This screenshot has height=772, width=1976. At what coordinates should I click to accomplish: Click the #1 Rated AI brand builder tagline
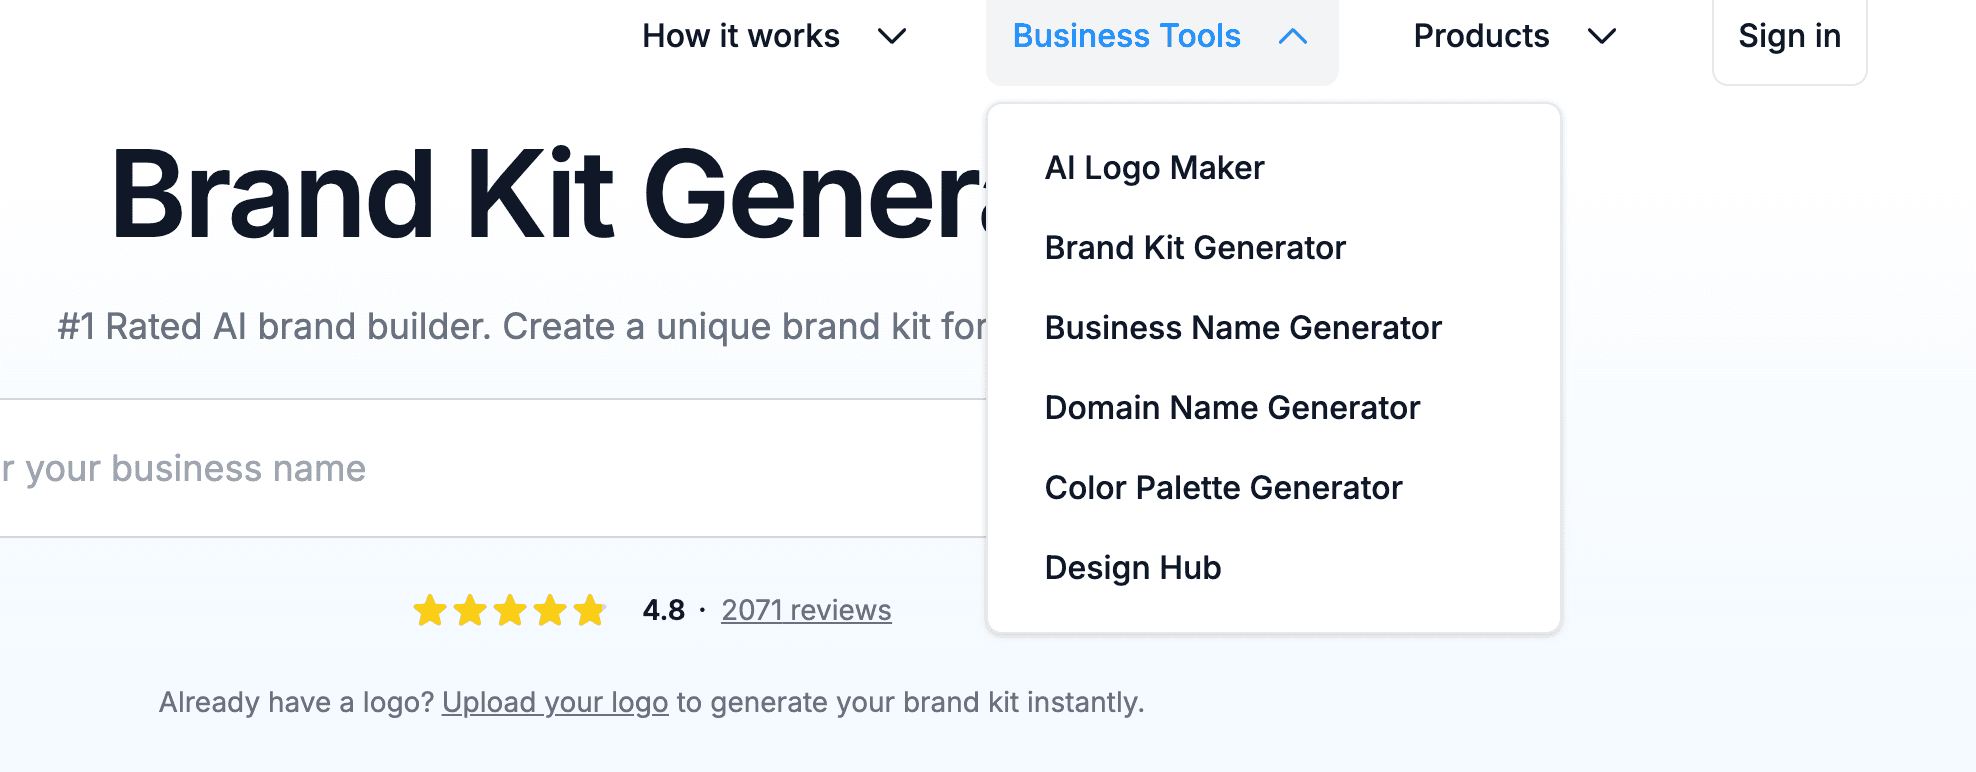522,326
